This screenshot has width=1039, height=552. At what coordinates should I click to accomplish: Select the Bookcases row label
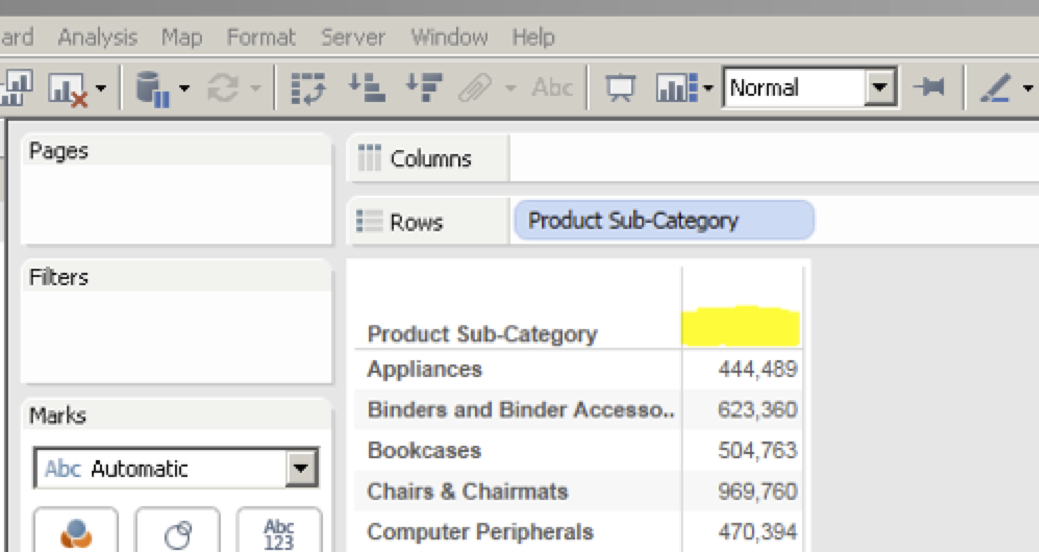pyautogui.click(x=424, y=451)
